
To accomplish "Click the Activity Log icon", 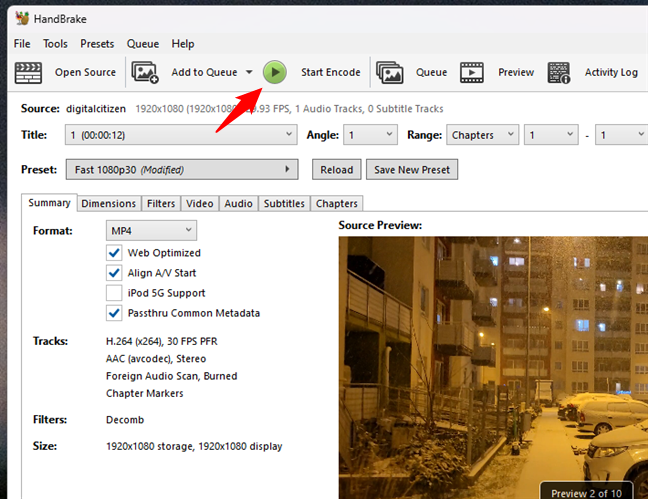I will 559,73.
